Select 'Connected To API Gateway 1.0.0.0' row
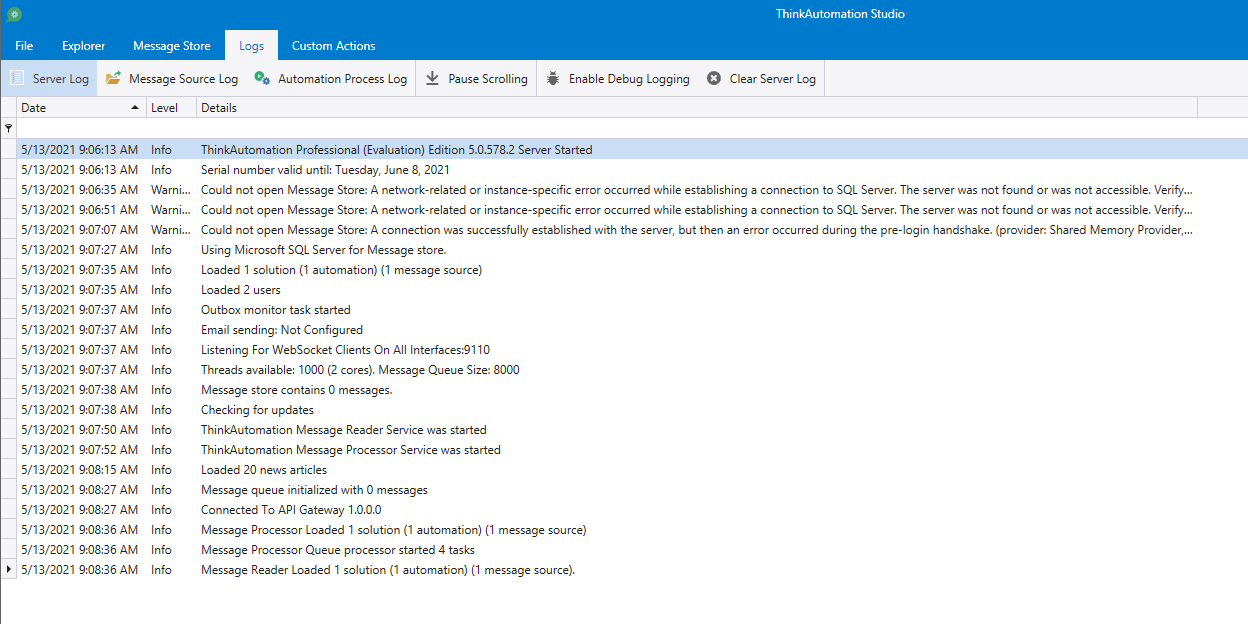Screen dimensions: 1248x624 pos(624,509)
